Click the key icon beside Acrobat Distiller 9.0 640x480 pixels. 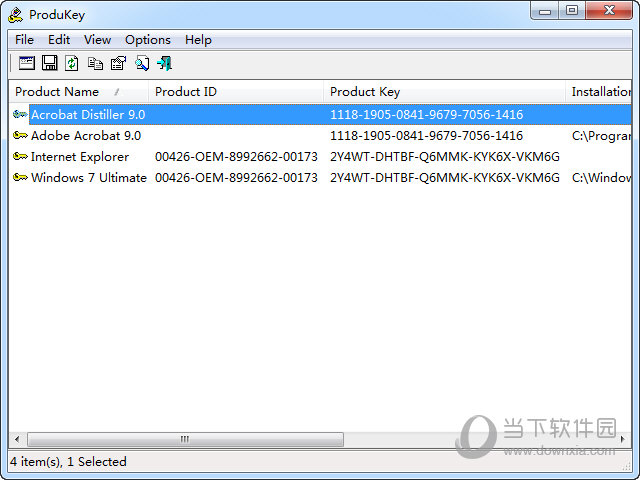point(20,114)
